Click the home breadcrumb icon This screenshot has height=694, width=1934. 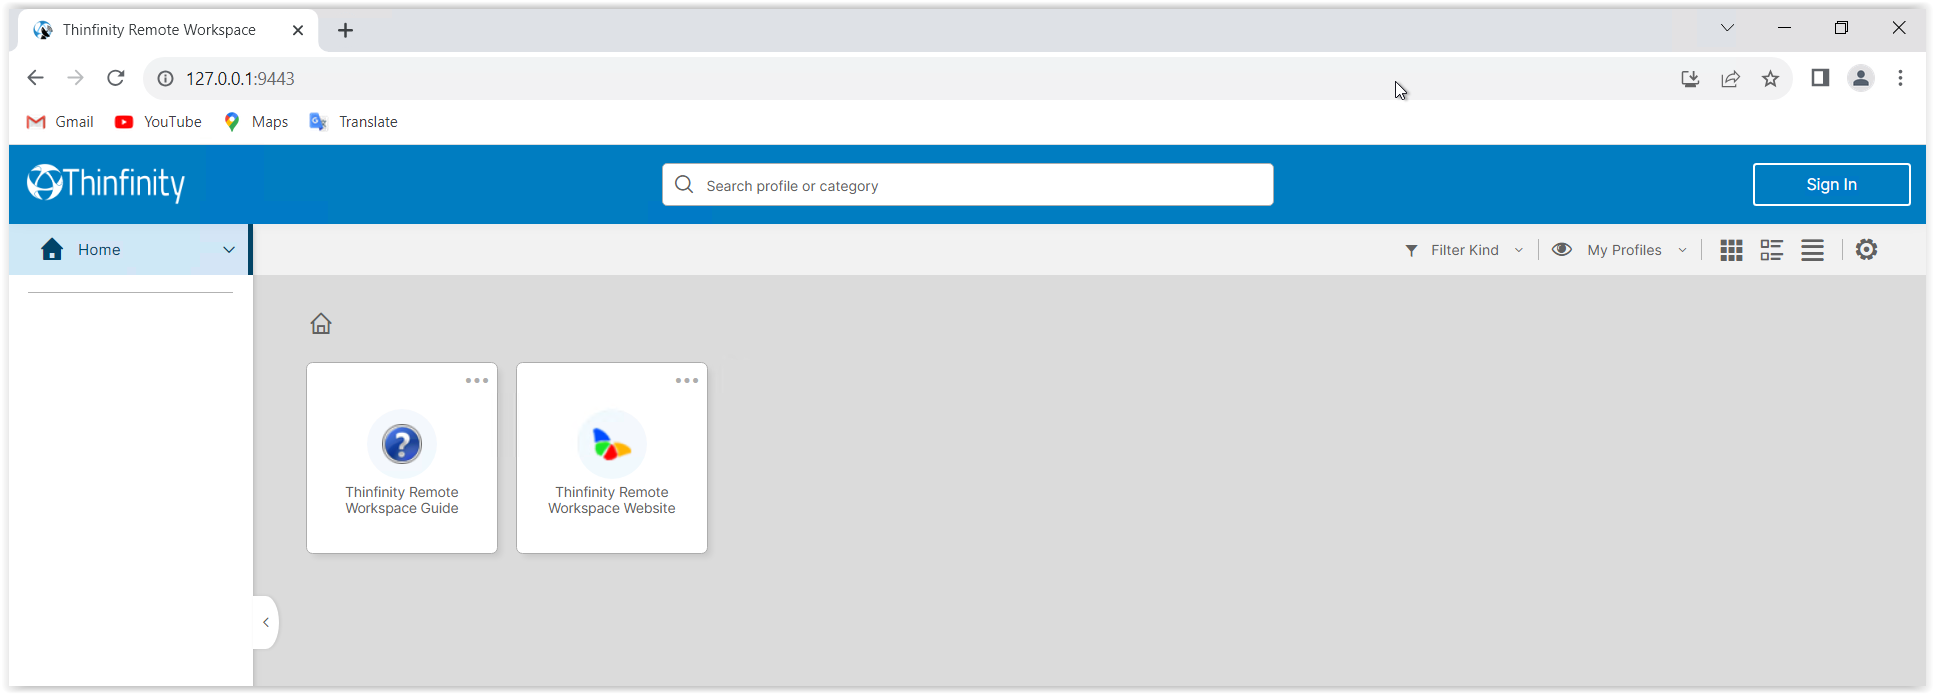click(x=321, y=323)
